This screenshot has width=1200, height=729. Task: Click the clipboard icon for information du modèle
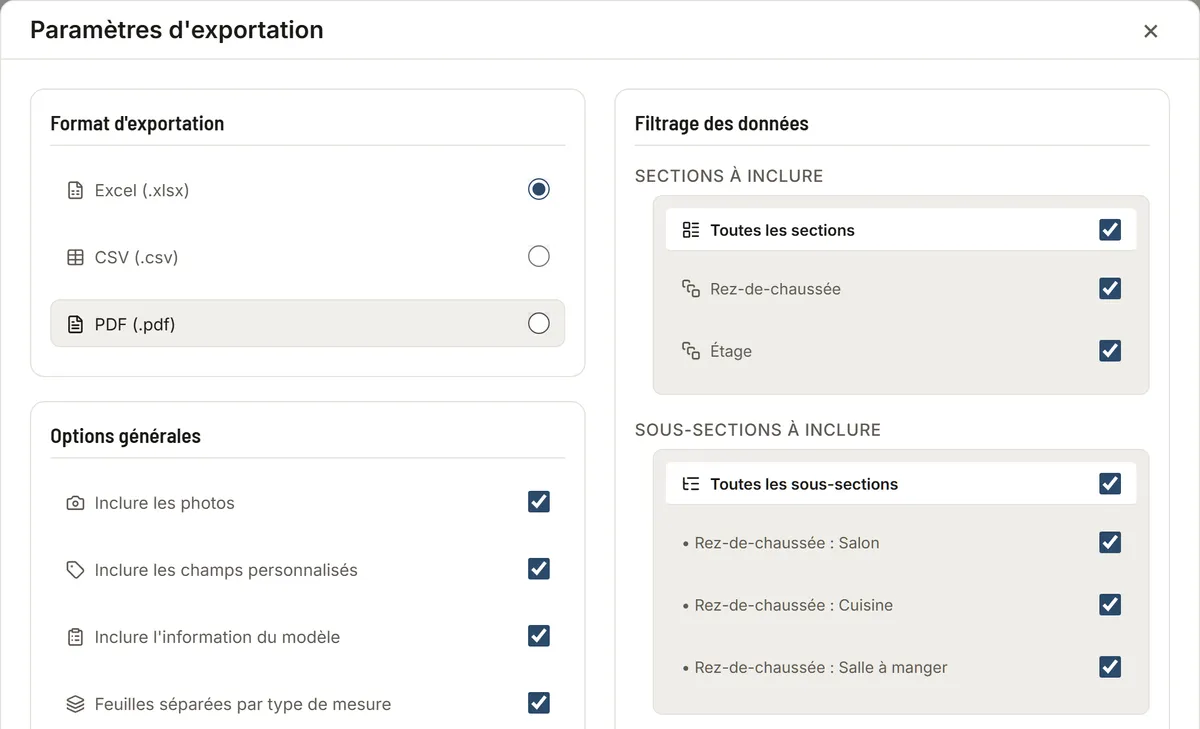pos(75,637)
